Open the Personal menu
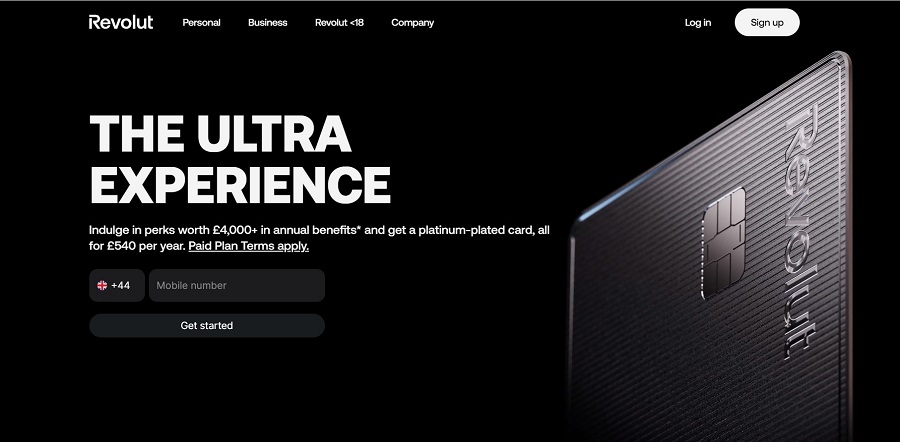900x442 pixels. pos(201,23)
